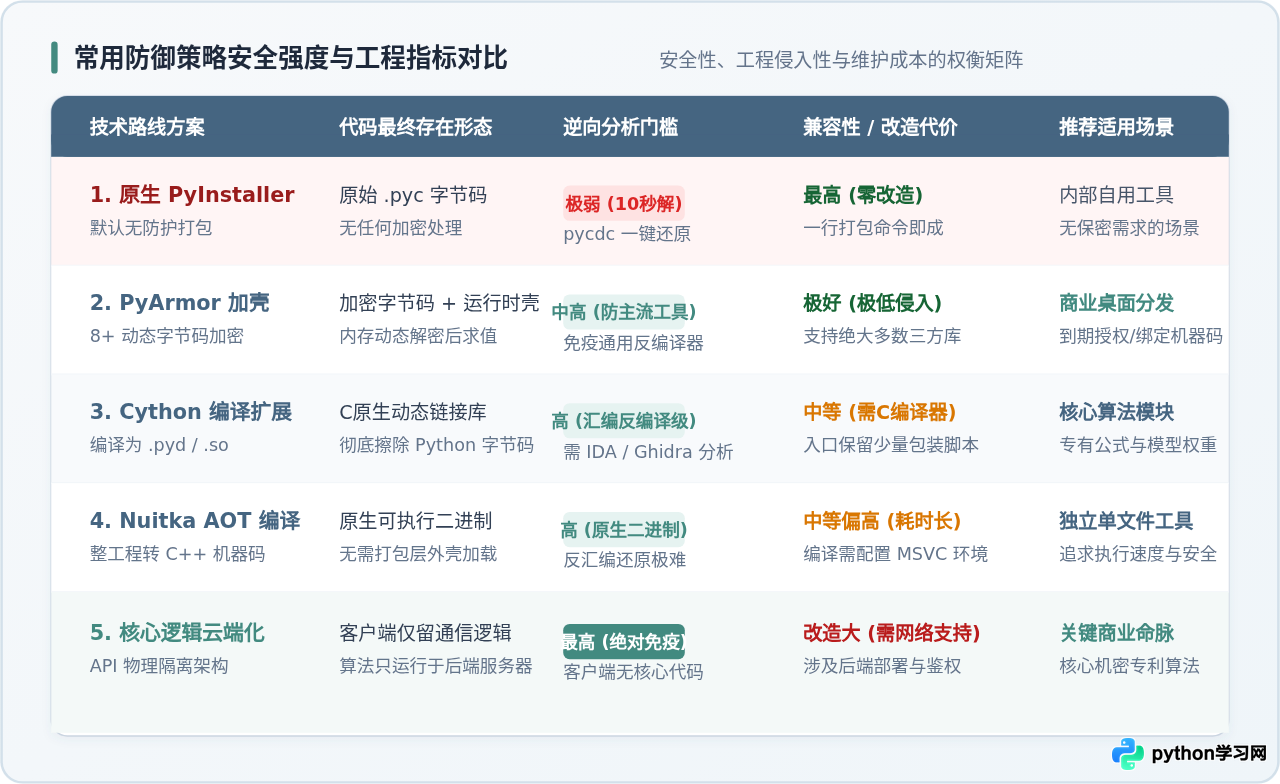Select the rating "极好 (极低侵入)"

point(872,303)
